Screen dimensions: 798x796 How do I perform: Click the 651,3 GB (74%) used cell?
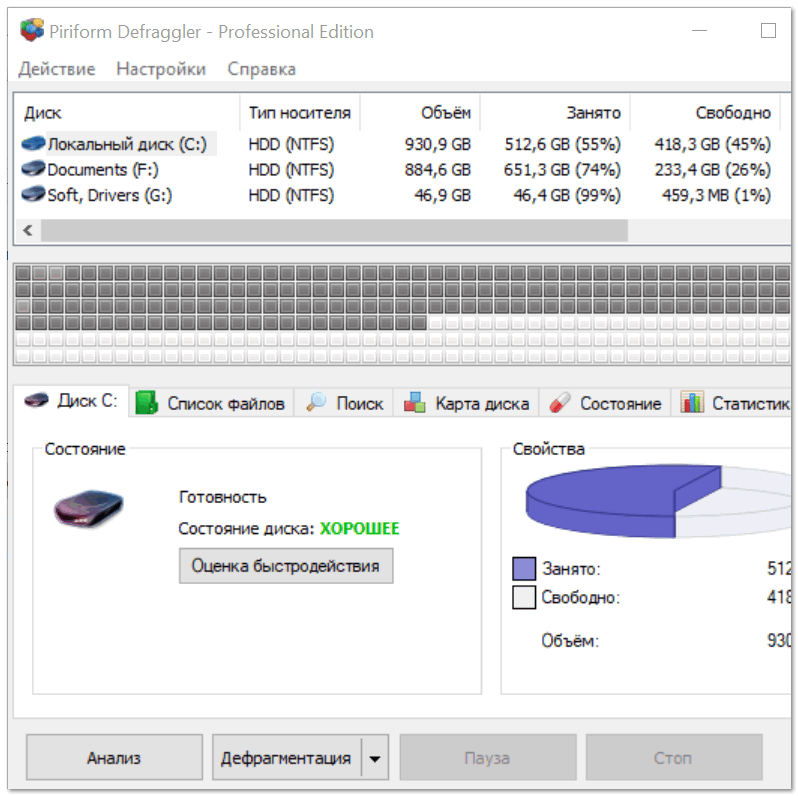tap(562, 169)
